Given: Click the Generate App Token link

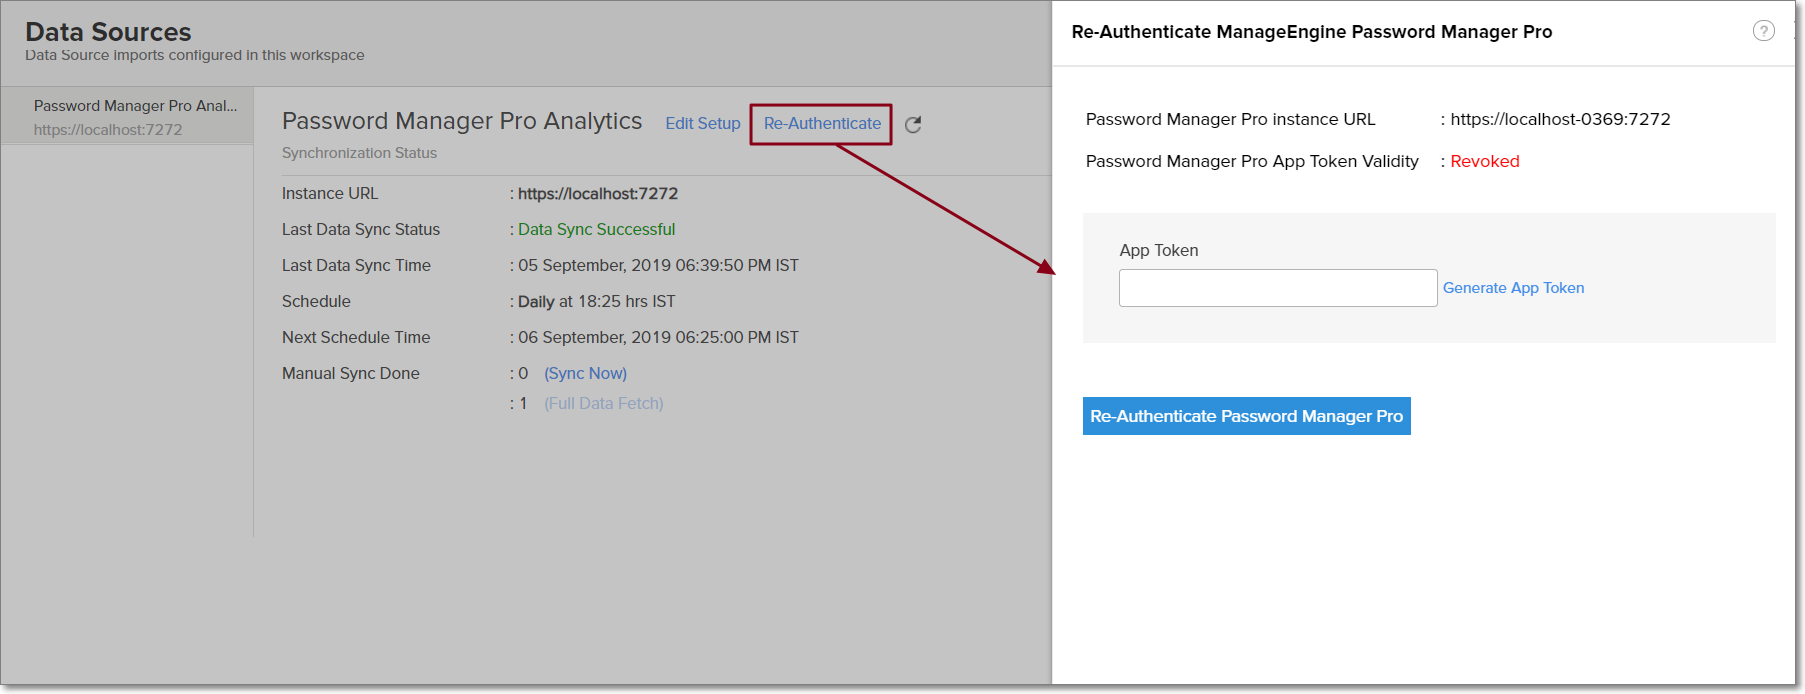Looking at the screenshot, I should click(1512, 288).
